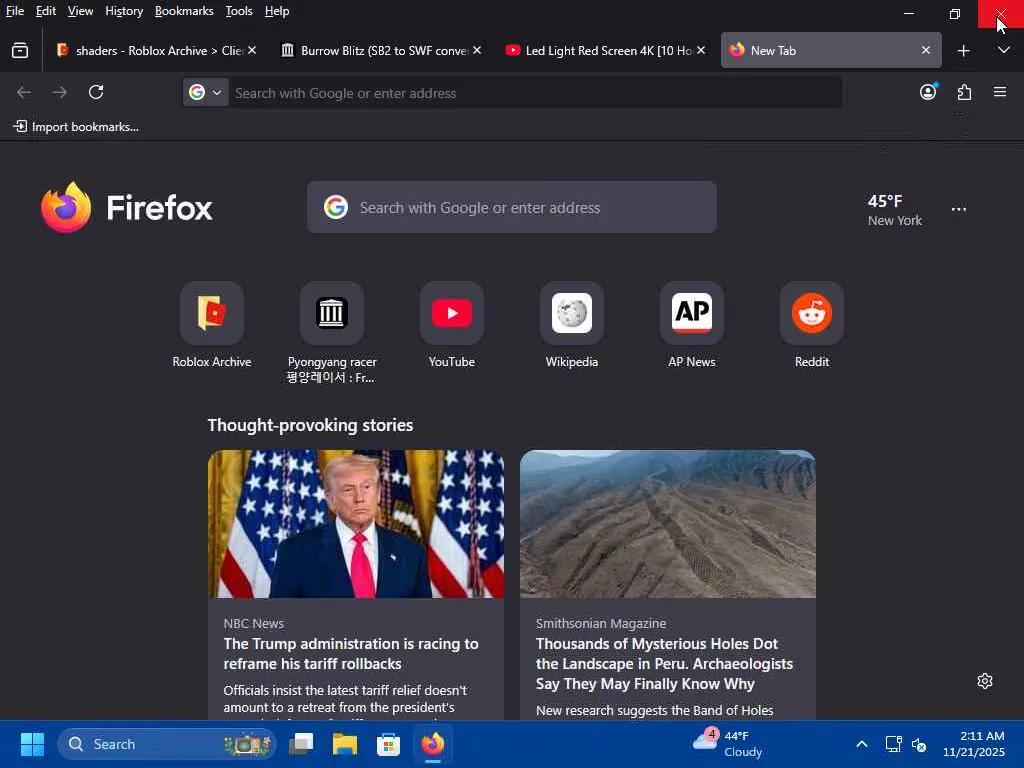
Task: Open the Trump story thumbnail image
Action: point(356,524)
